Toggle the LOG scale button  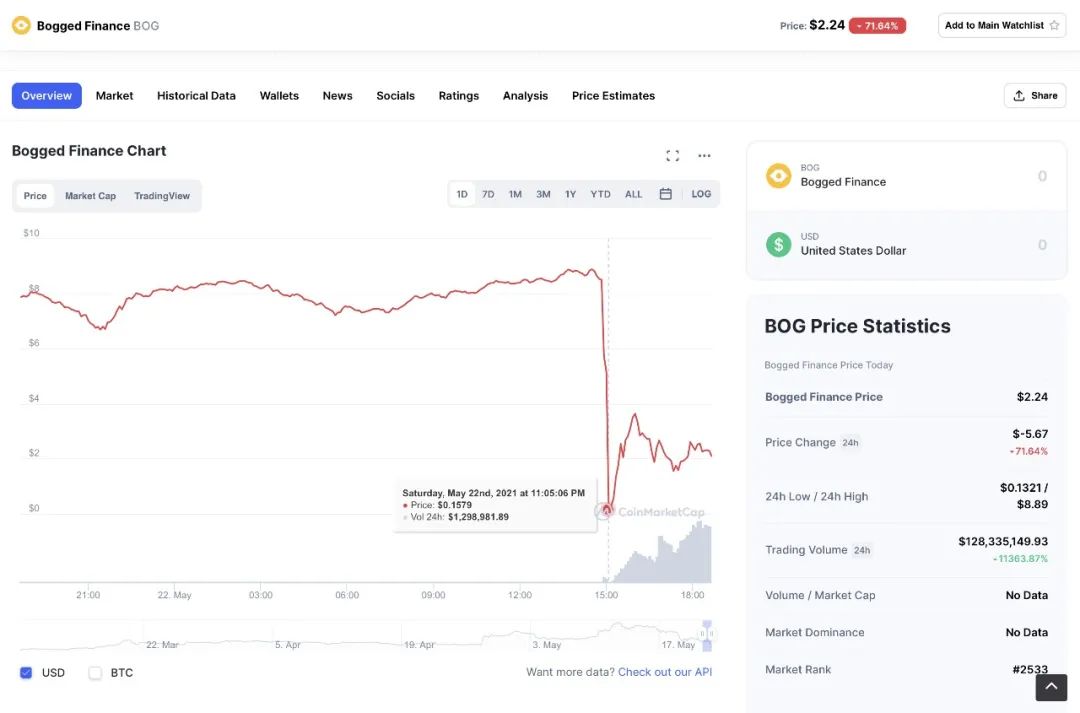tap(701, 194)
